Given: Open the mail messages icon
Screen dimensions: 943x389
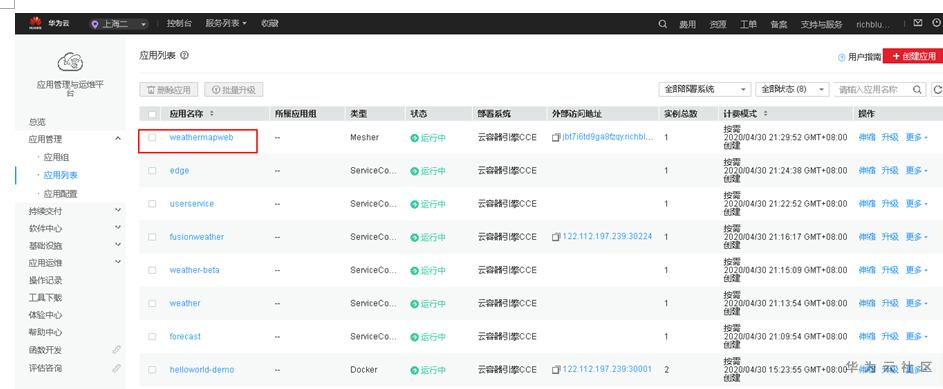Looking at the screenshot, I should tap(917, 23).
